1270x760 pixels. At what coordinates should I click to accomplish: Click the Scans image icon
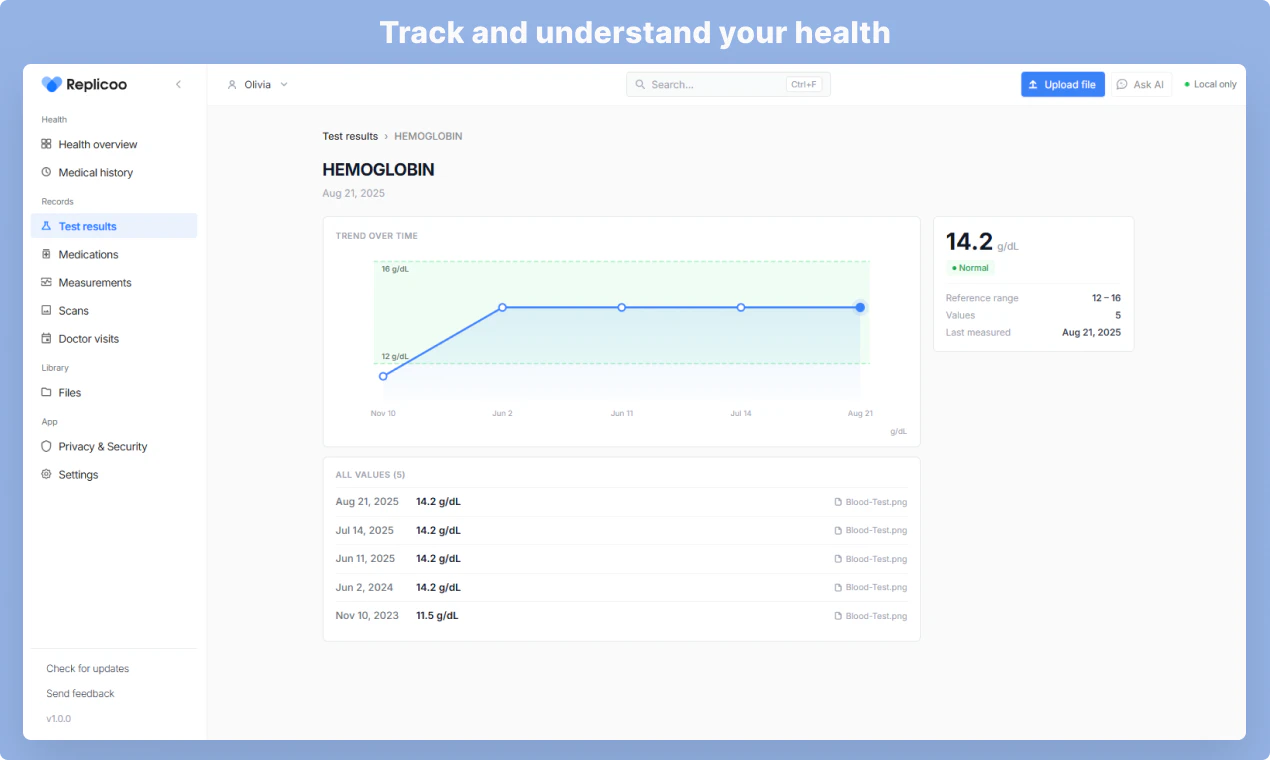(46, 310)
